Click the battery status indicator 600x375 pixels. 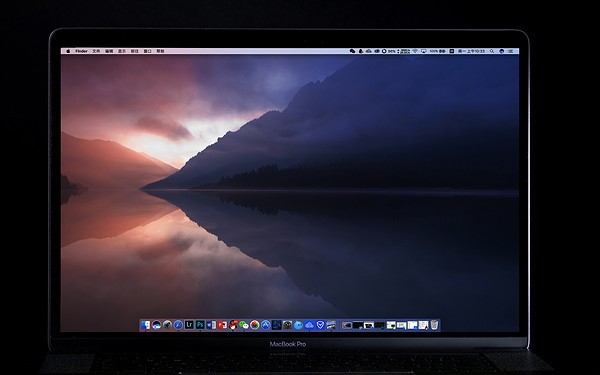(x=438, y=51)
